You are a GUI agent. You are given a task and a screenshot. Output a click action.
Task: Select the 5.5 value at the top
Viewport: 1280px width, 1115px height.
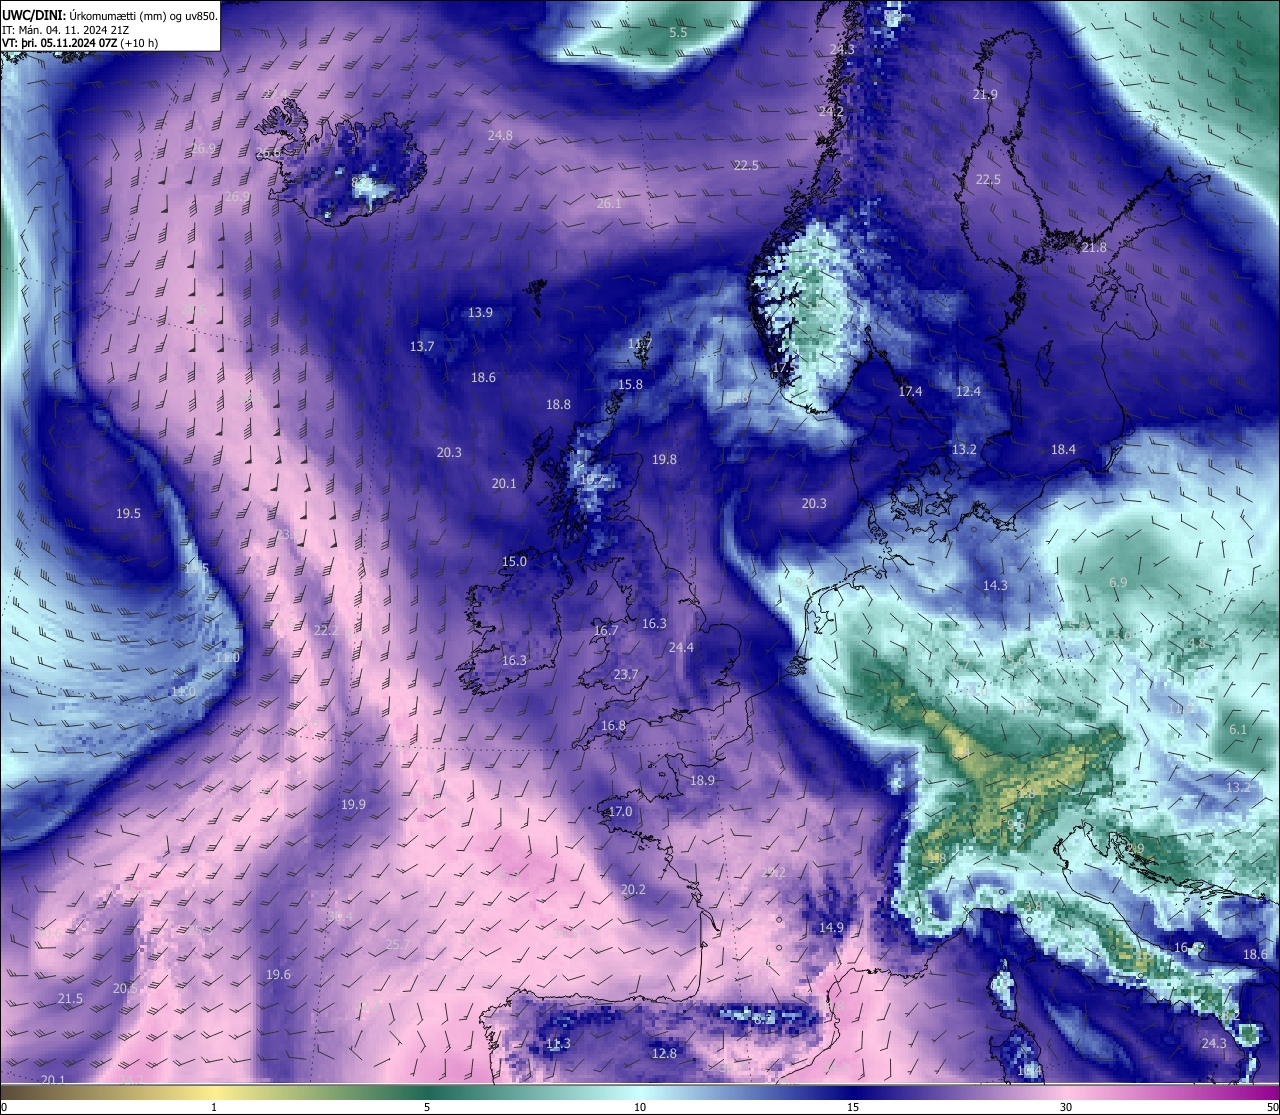[x=678, y=33]
